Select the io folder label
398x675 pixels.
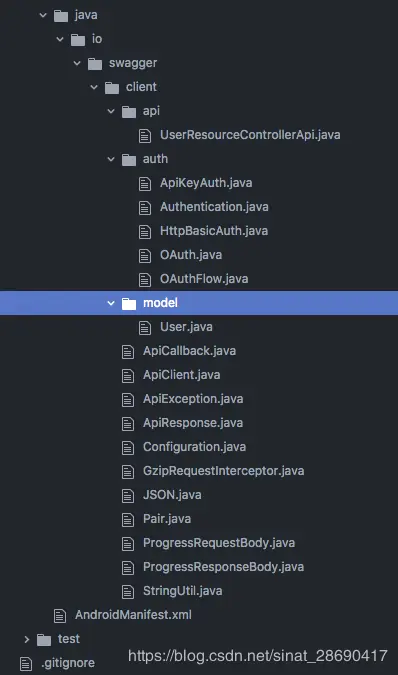97,39
